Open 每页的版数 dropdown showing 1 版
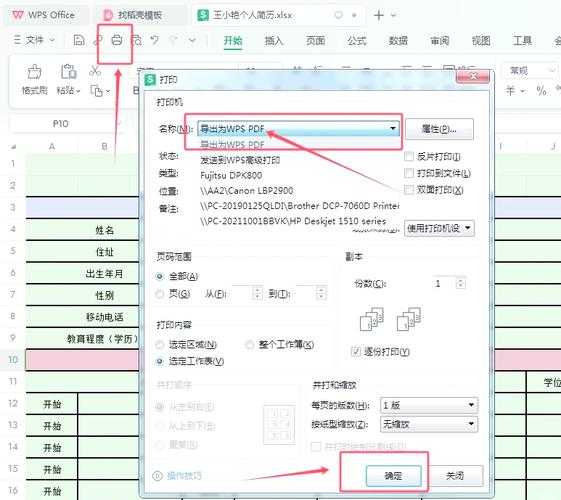561x500 pixels. pos(429,405)
